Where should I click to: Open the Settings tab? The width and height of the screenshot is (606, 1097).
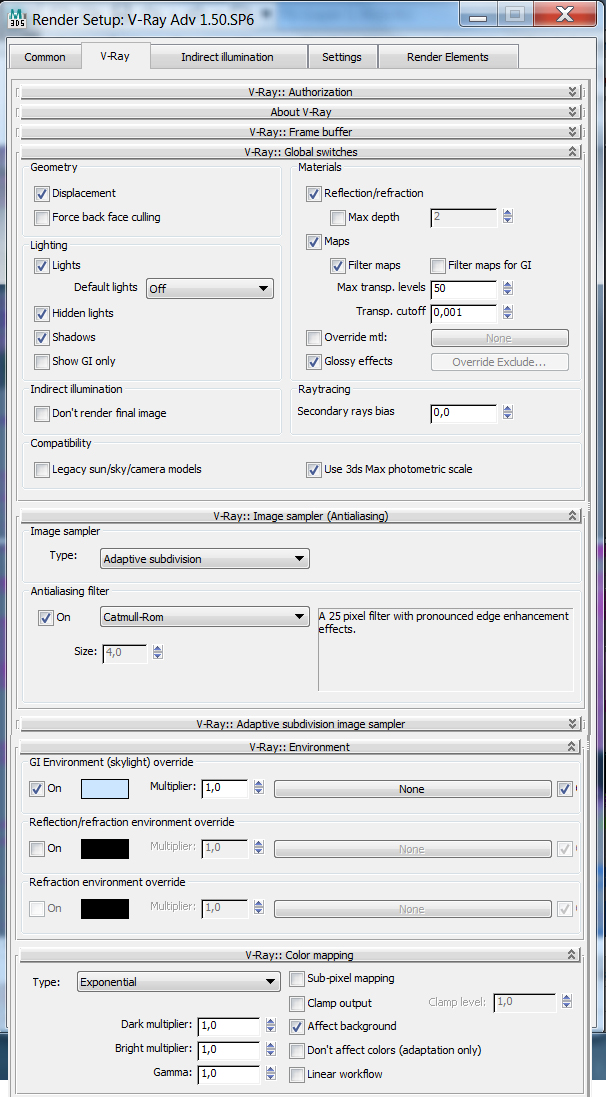point(342,57)
